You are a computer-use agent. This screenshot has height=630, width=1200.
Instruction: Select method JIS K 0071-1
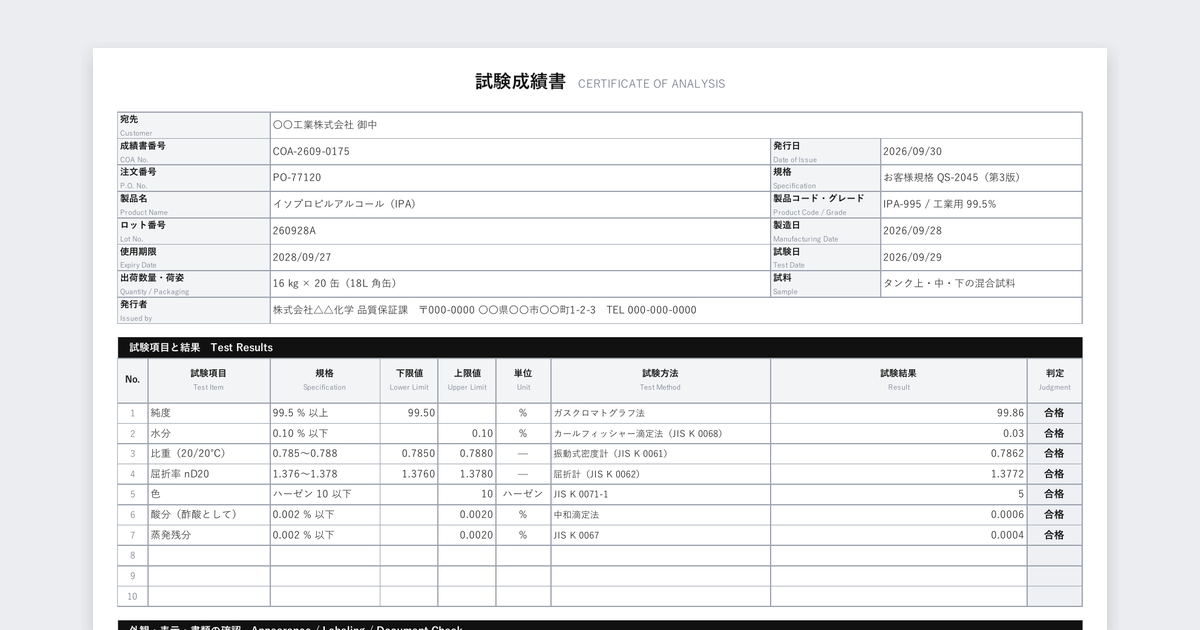tap(660, 494)
